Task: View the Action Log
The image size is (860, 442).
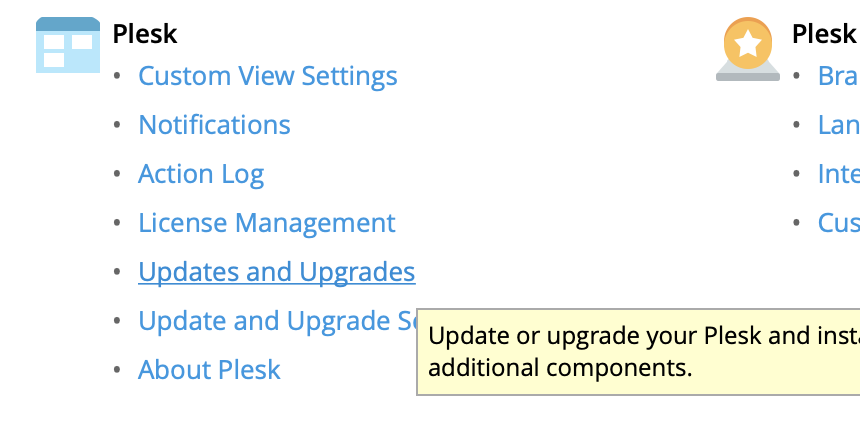Action: (201, 174)
